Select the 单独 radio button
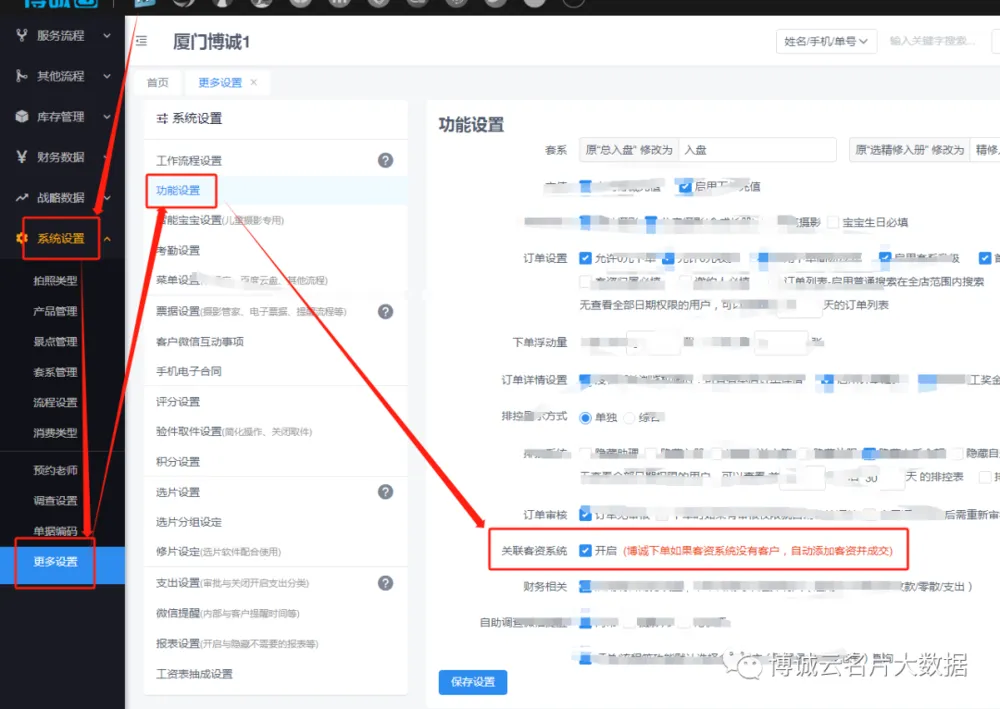The image size is (1000, 709). pyautogui.click(x=585, y=417)
